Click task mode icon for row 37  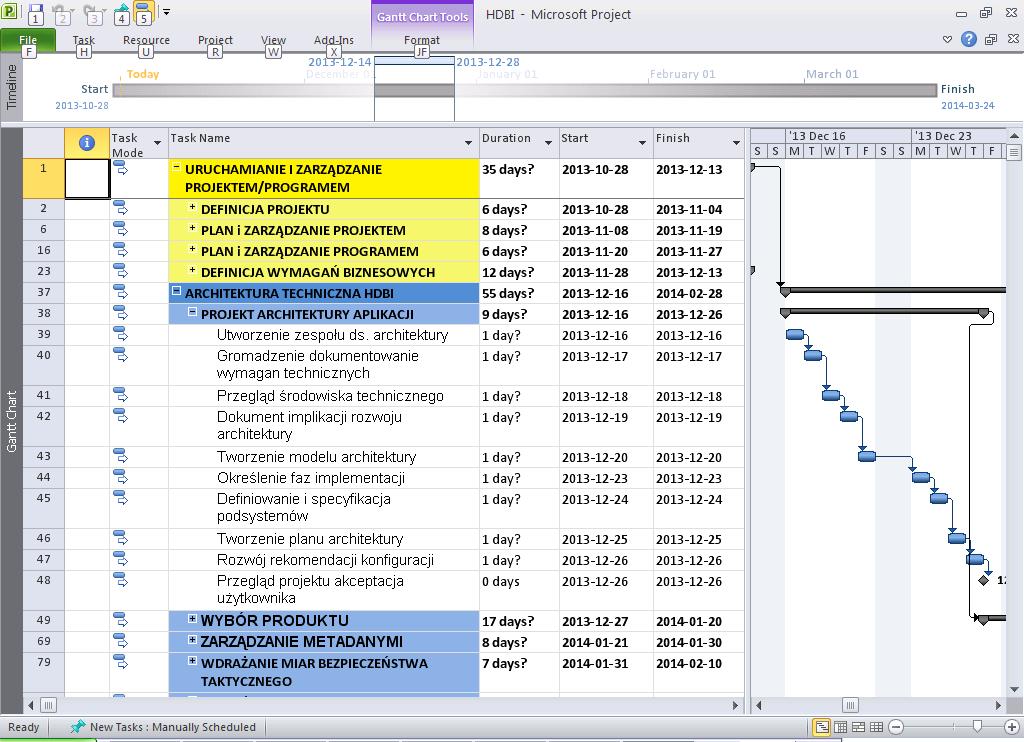coord(121,292)
